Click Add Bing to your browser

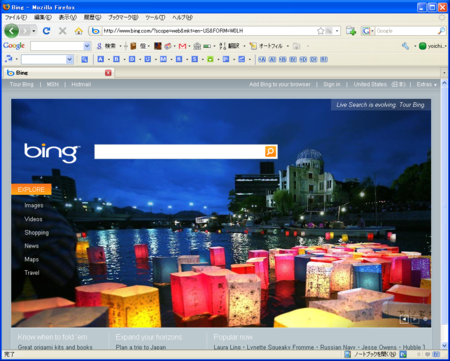[x=280, y=84]
